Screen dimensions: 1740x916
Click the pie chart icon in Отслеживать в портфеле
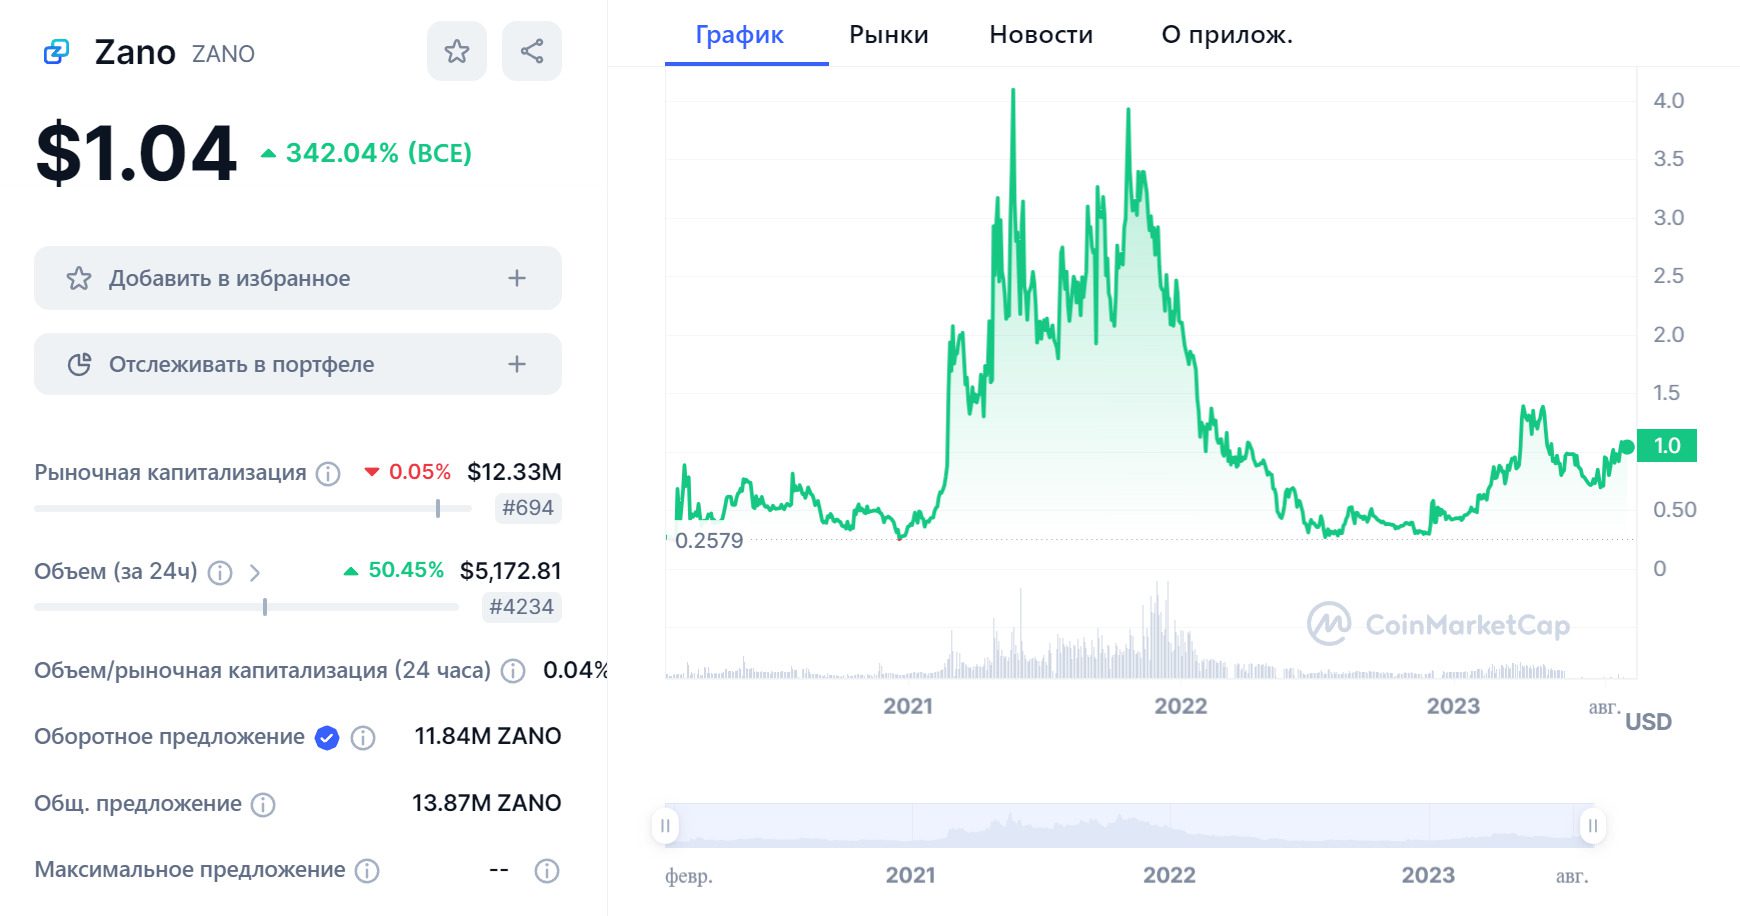(x=79, y=364)
